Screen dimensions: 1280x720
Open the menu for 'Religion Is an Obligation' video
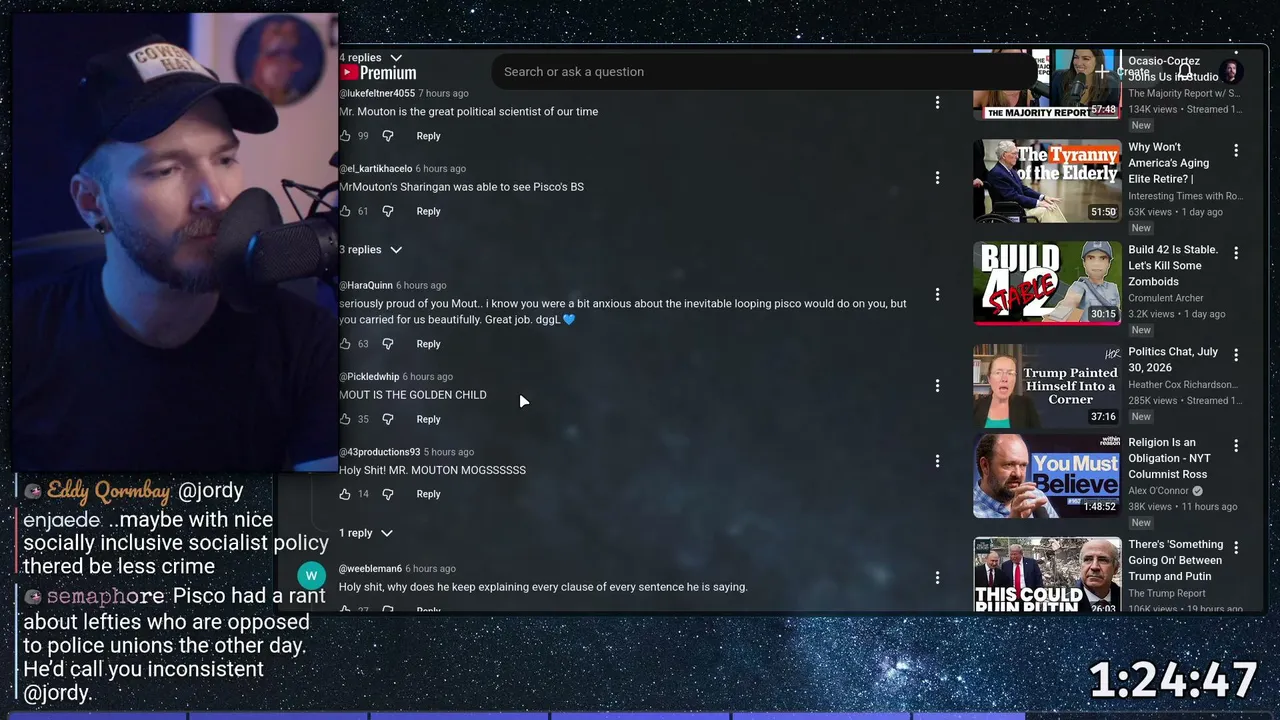point(1236,445)
